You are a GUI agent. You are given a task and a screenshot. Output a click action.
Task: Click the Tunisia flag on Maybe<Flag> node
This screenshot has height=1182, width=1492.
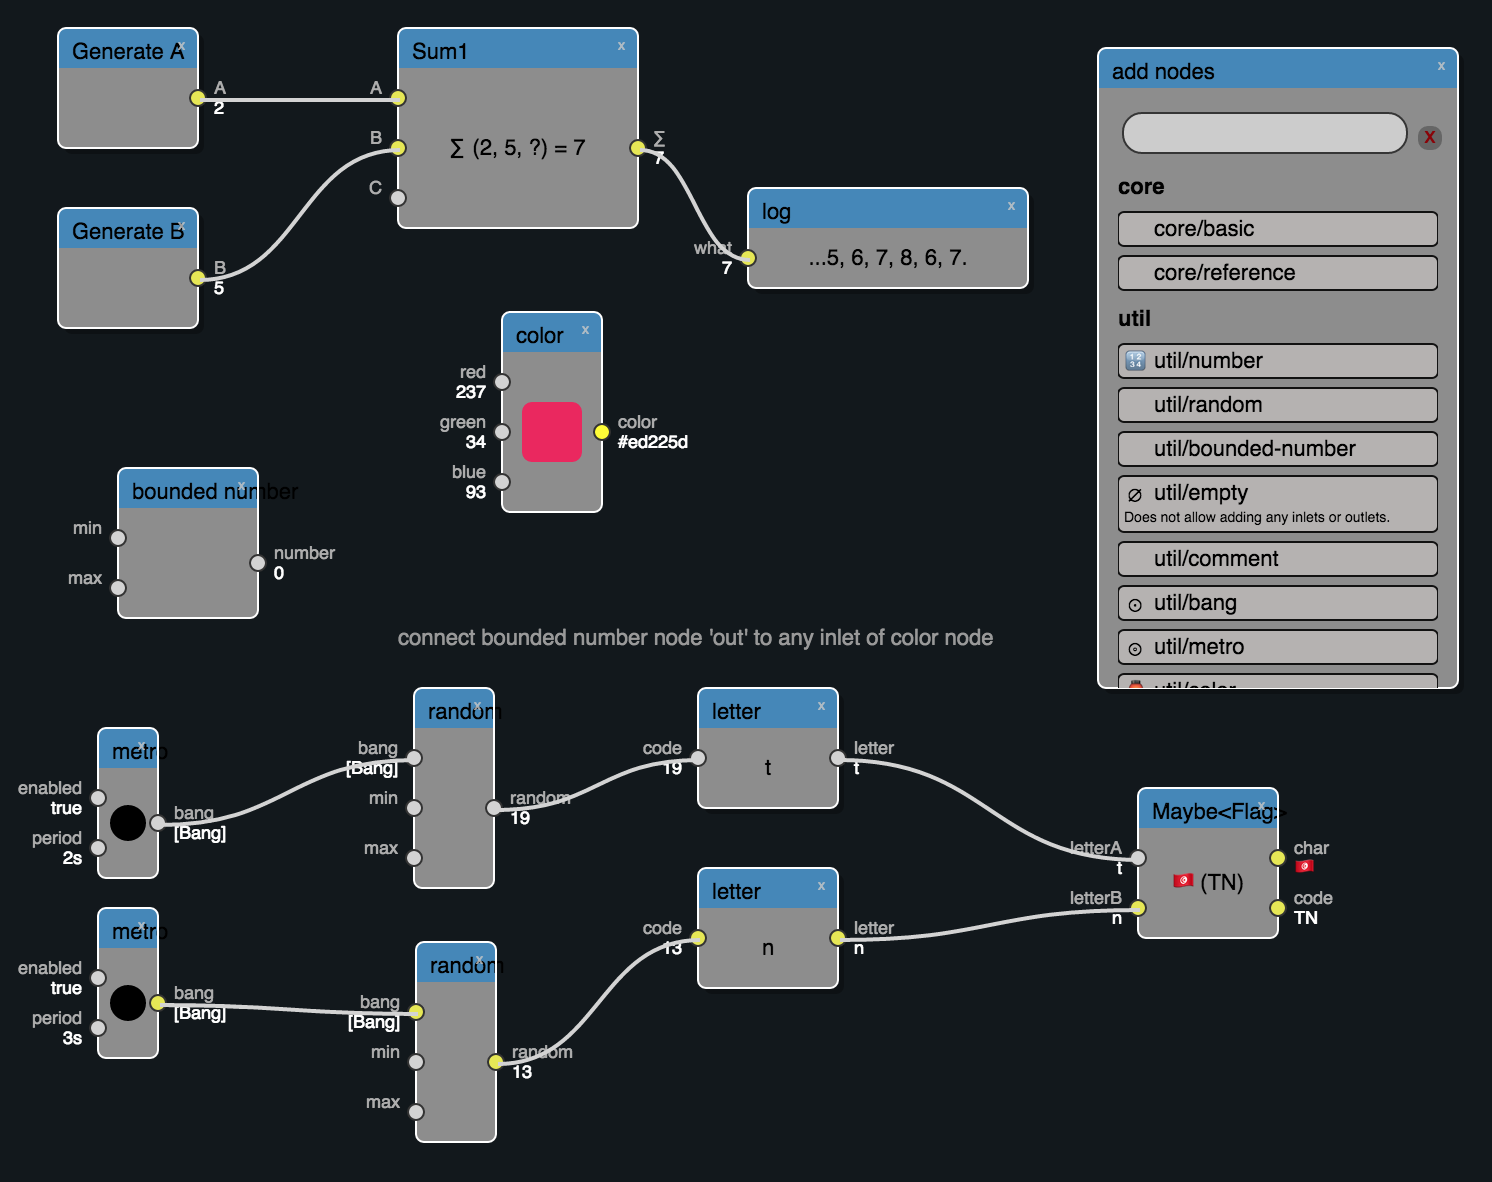tap(1183, 881)
